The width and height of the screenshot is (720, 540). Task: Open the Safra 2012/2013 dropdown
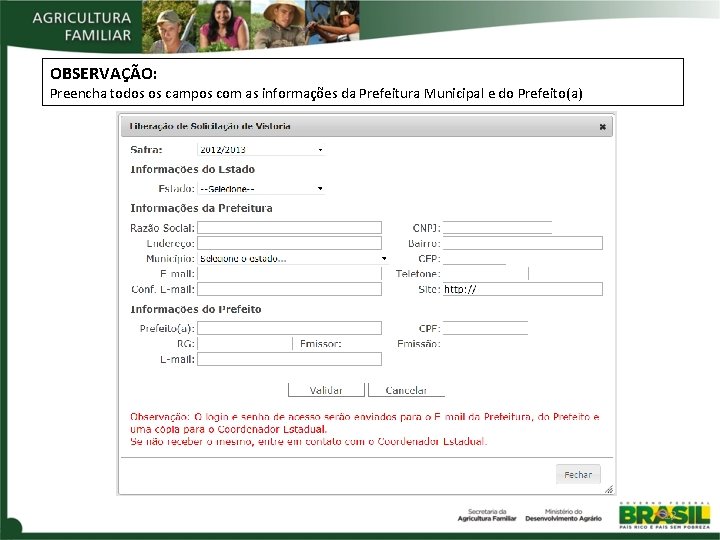pos(261,150)
